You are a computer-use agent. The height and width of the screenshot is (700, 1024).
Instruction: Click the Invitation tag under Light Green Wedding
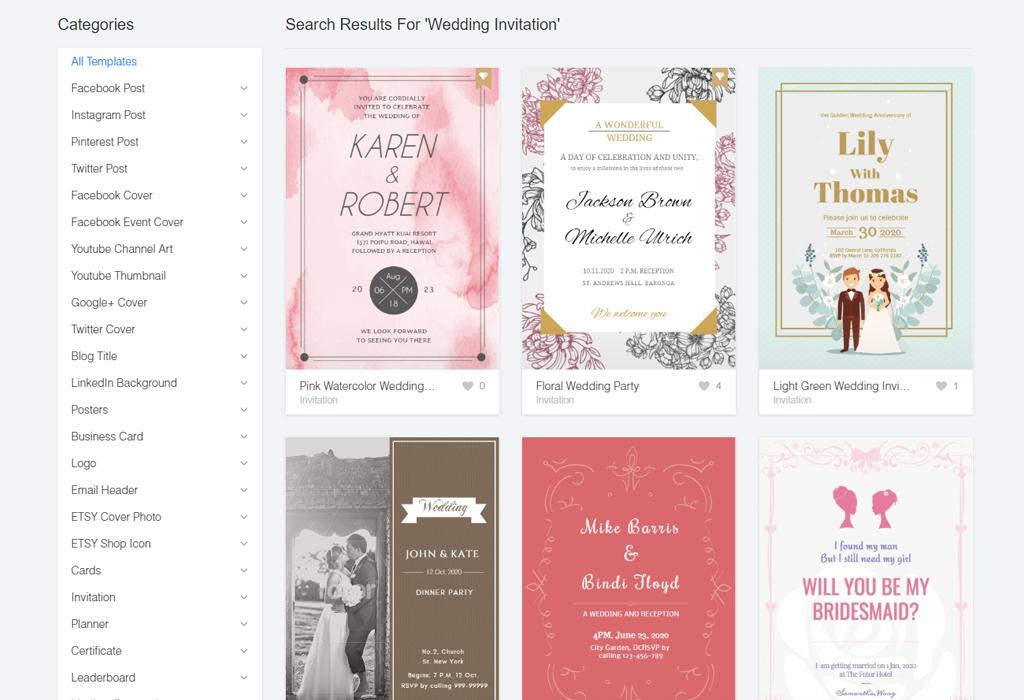click(x=792, y=400)
